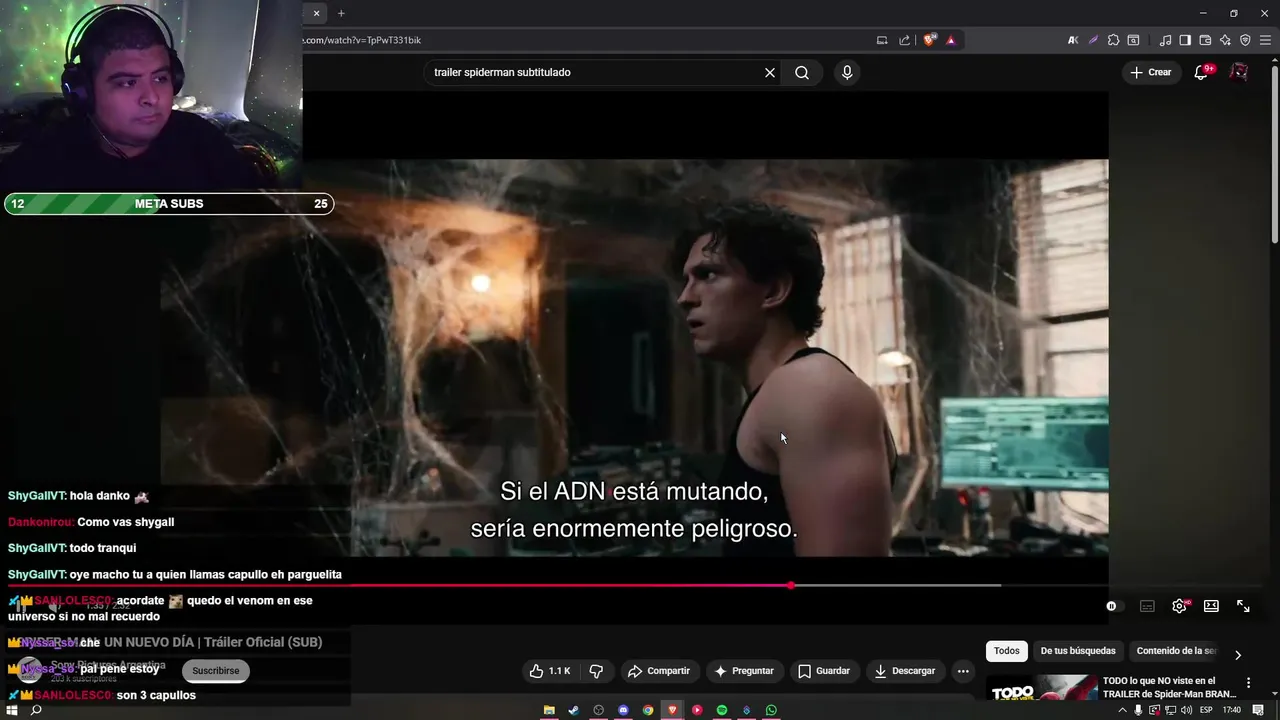Select the Todos filter chip
Screen dimensions: 1280x720
click(x=1007, y=651)
